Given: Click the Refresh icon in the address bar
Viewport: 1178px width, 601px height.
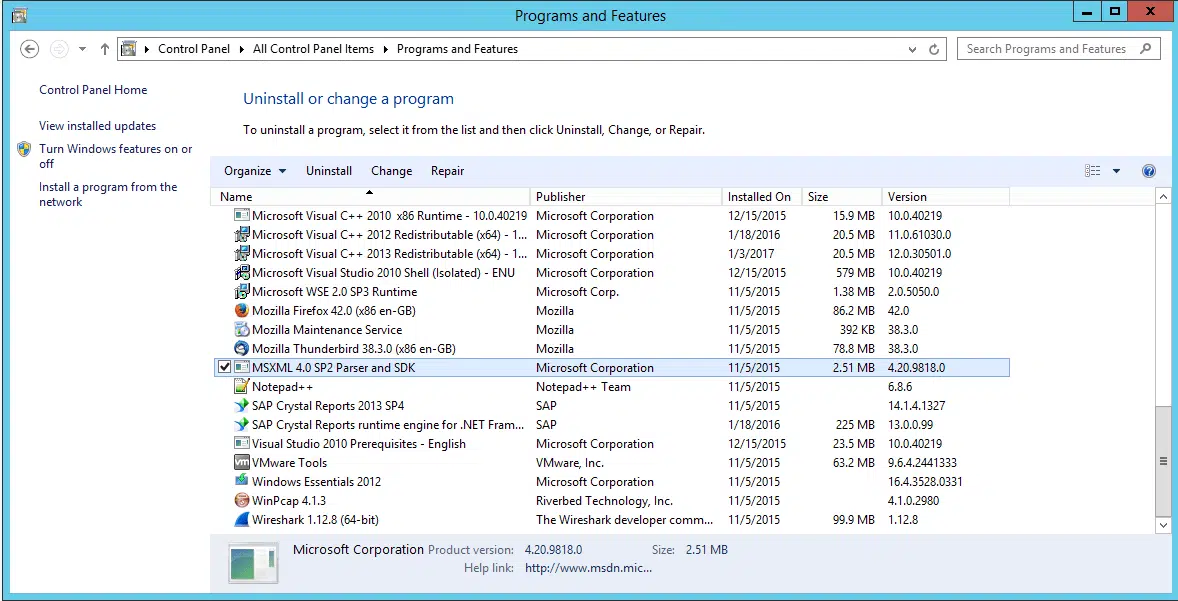Looking at the screenshot, I should [x=934, y=50].
